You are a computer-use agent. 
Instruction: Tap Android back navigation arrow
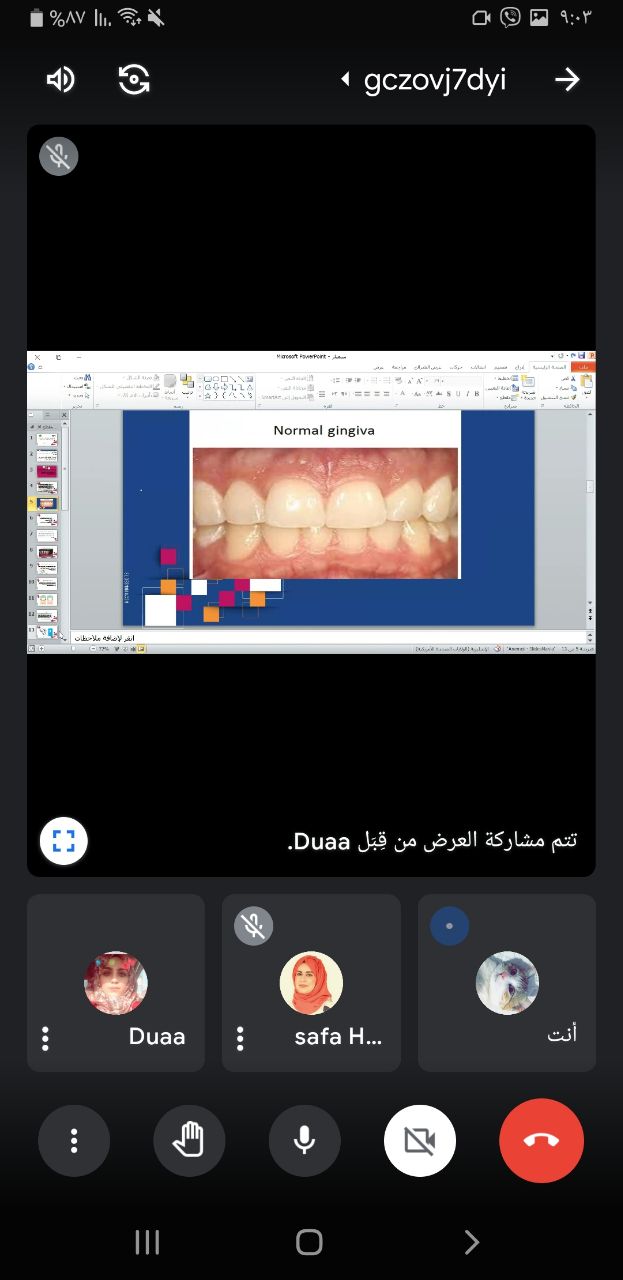pyautogui.click(x=471, y=1242)
